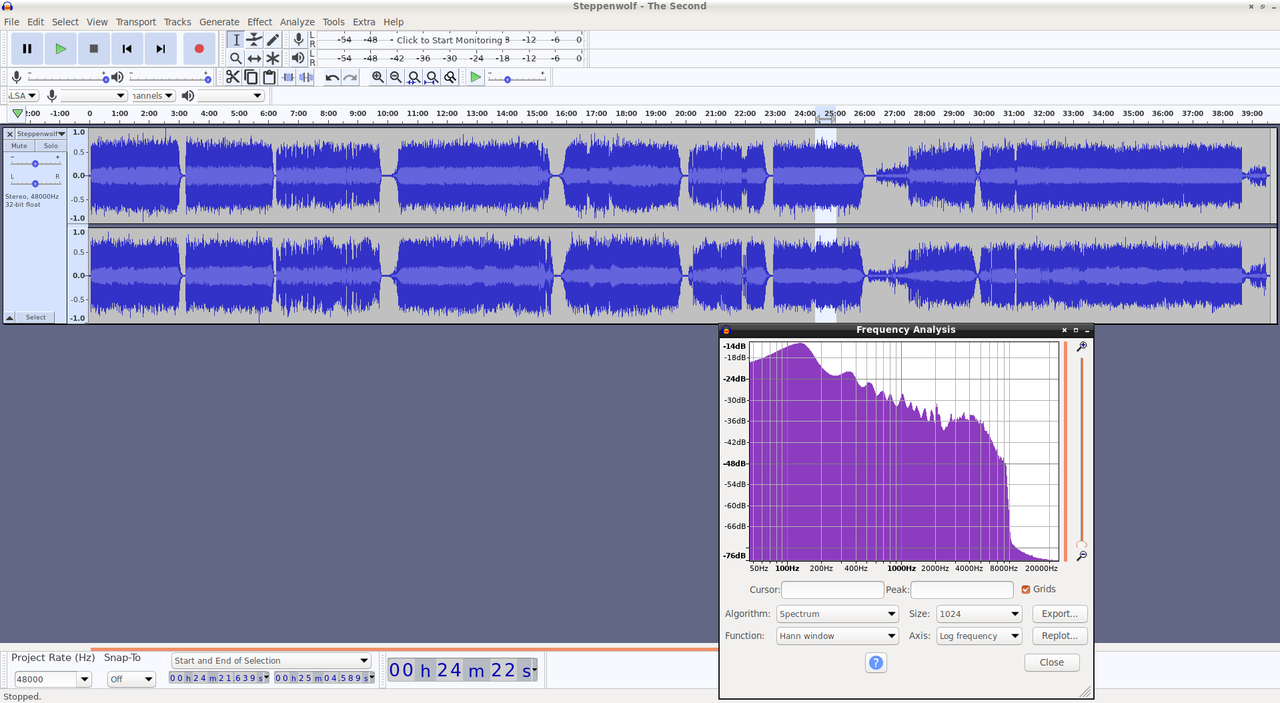Open the Tracks menu
Viewport: 1280px width, 703px height.
[x=177, y=22]
